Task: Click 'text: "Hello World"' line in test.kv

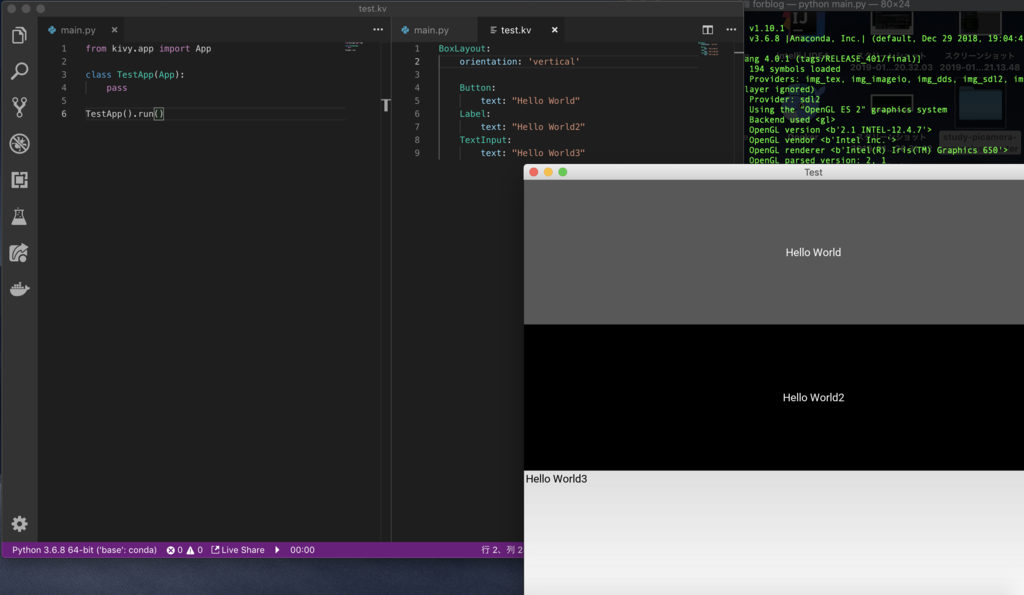Action: point(530,101)
